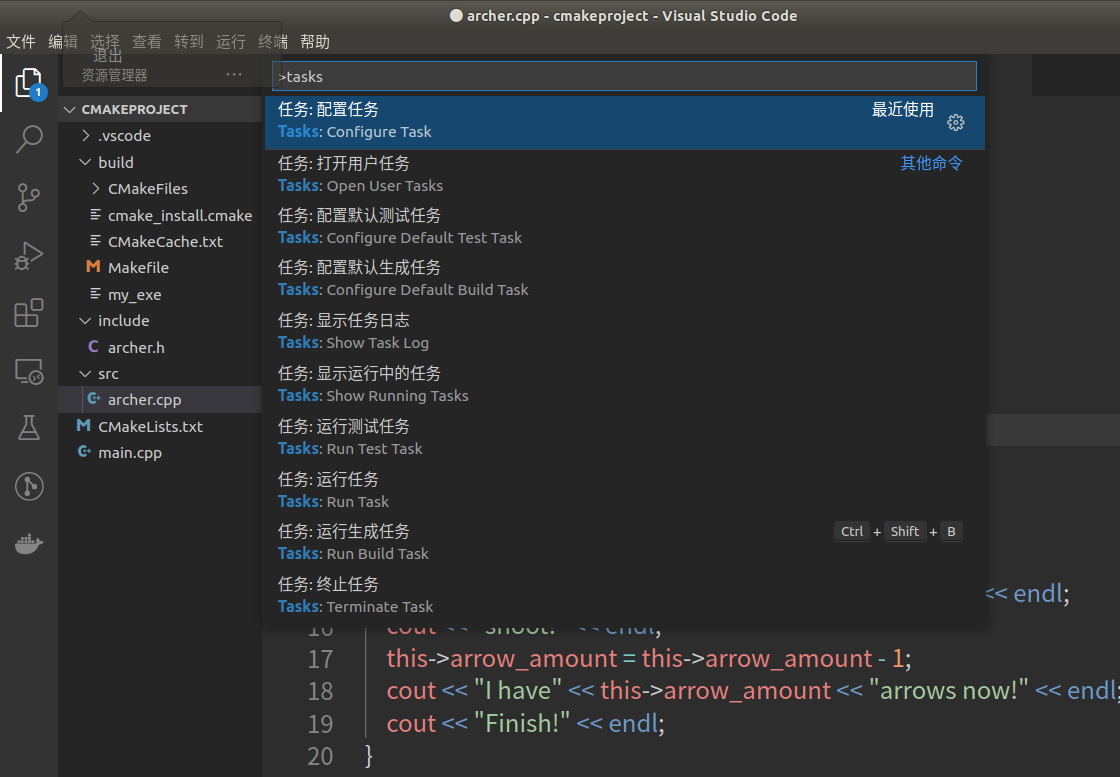Open the Remote Explorer icon
The image size is (1120, 777).
point(29,371)
